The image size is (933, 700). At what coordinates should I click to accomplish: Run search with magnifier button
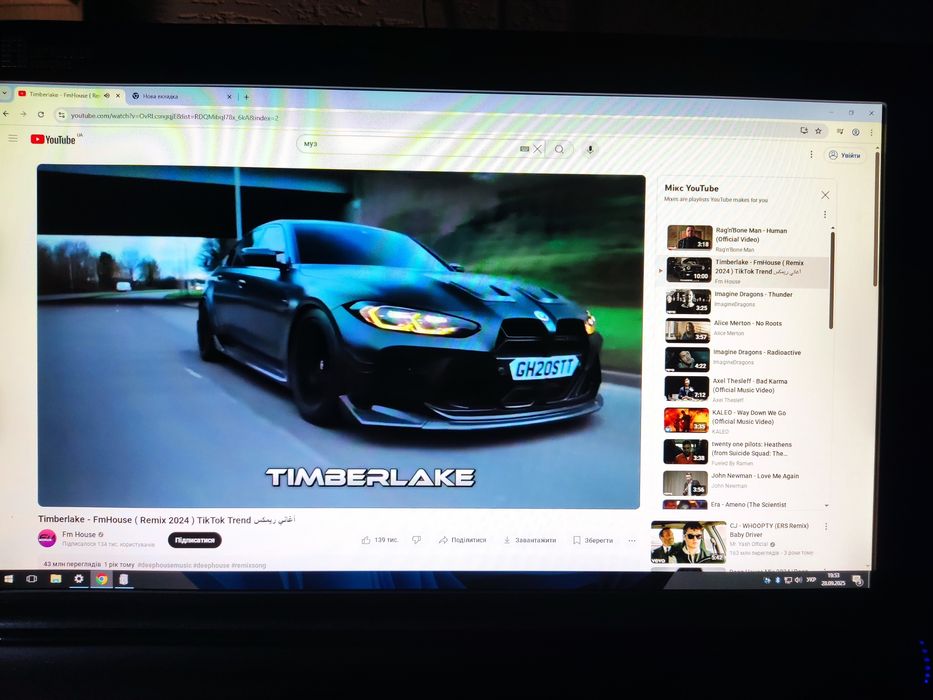559,149
